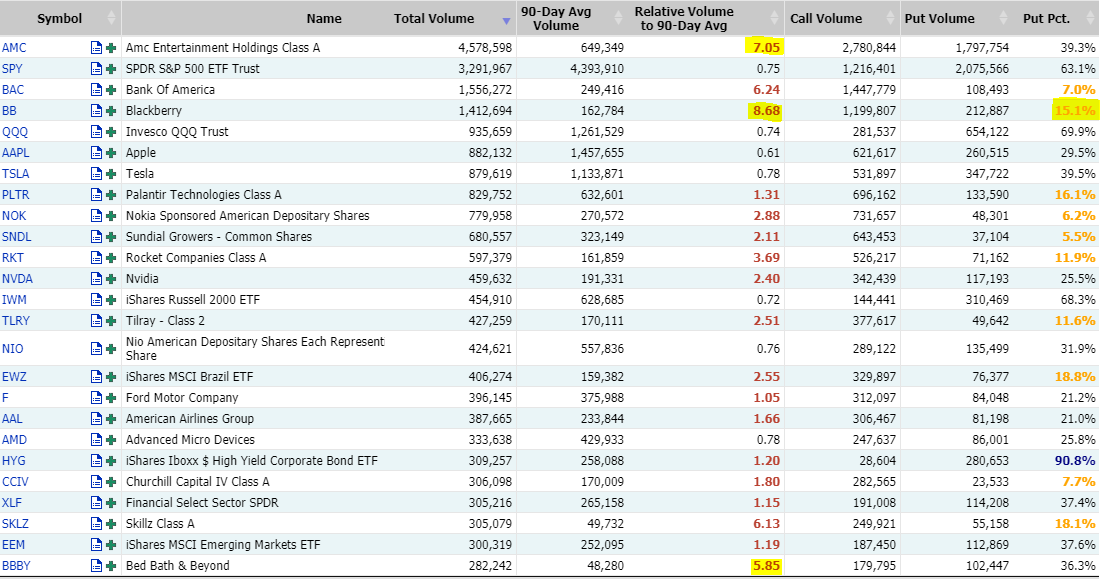This screenshot has width=1100, height=579.
Task: Open the XLF symbol link
Action: (12, 503)
